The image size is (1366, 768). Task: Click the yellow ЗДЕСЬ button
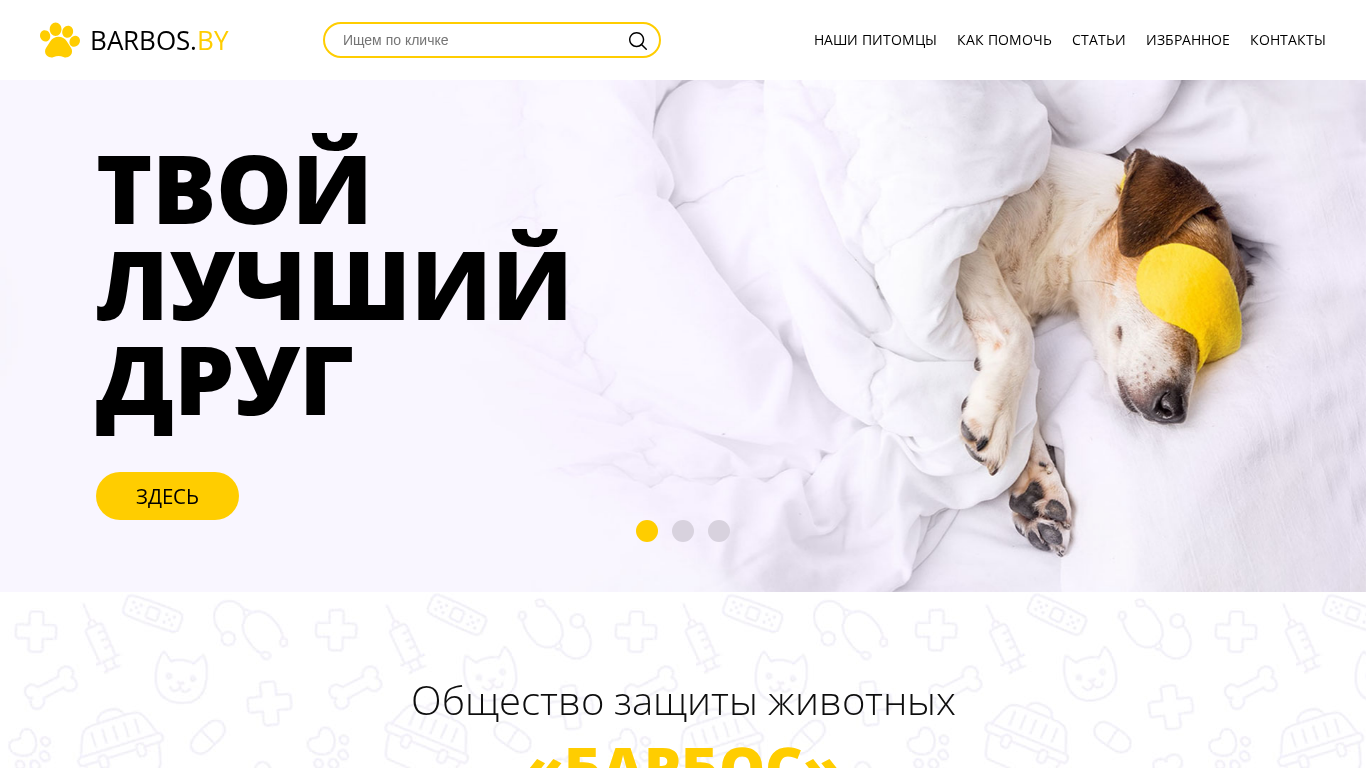point(167,496)
